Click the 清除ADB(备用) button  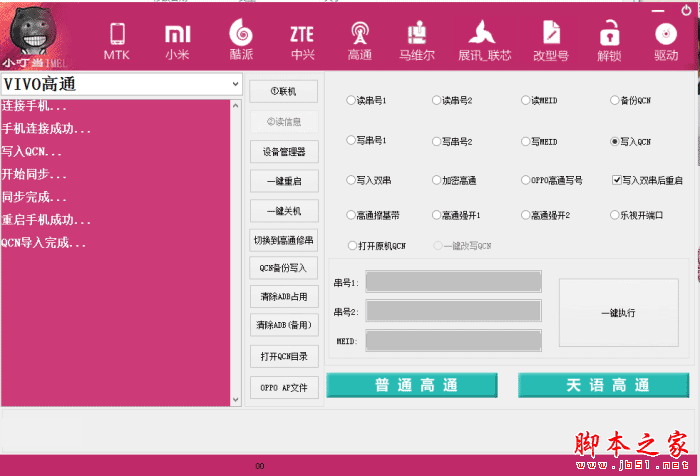[284, 325]
